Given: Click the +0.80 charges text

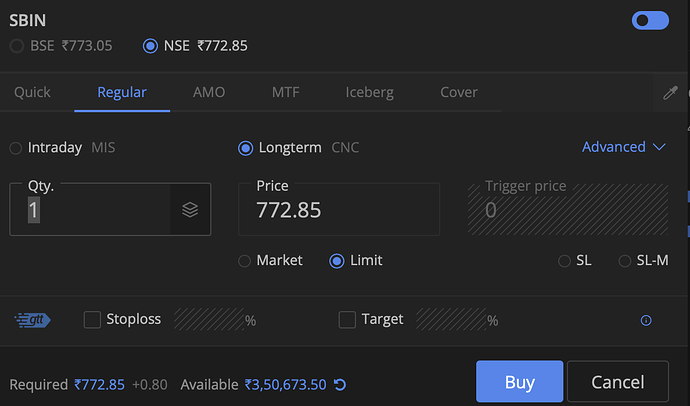Looking at the screenshot, I should point(150,385).
